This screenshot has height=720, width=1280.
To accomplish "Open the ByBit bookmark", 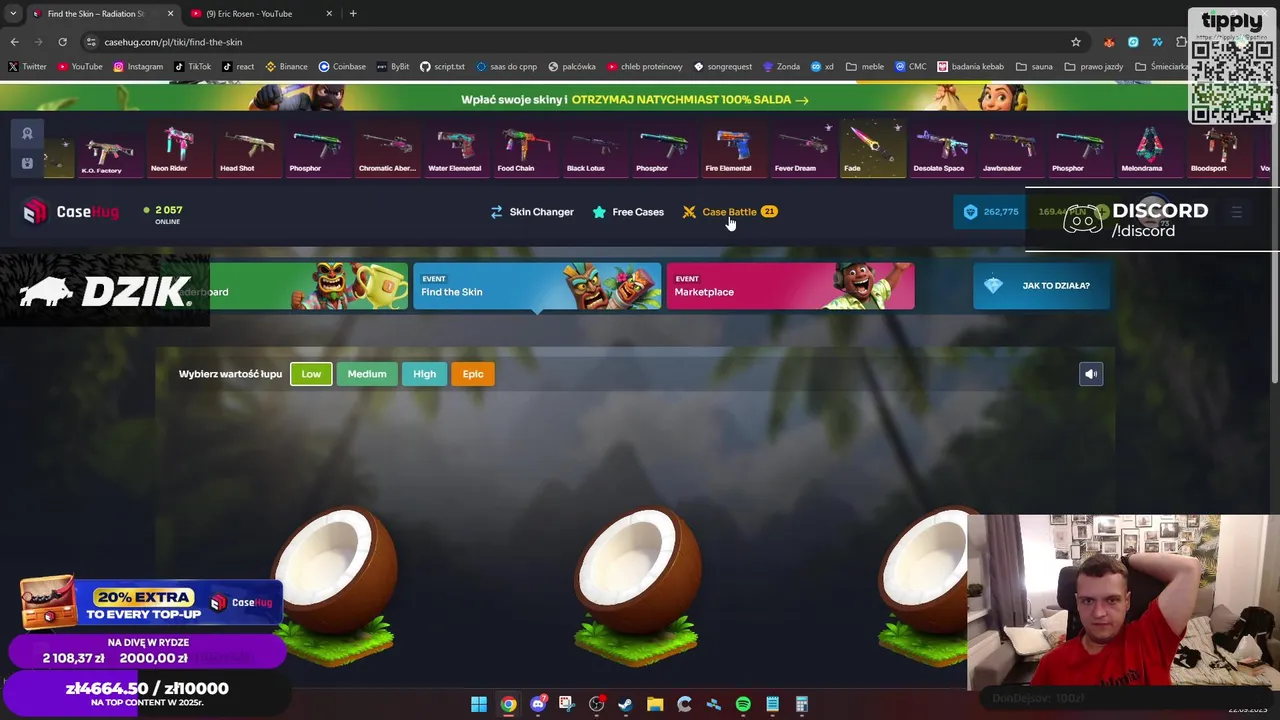I will pyautogui.click(x=393, y=67).
